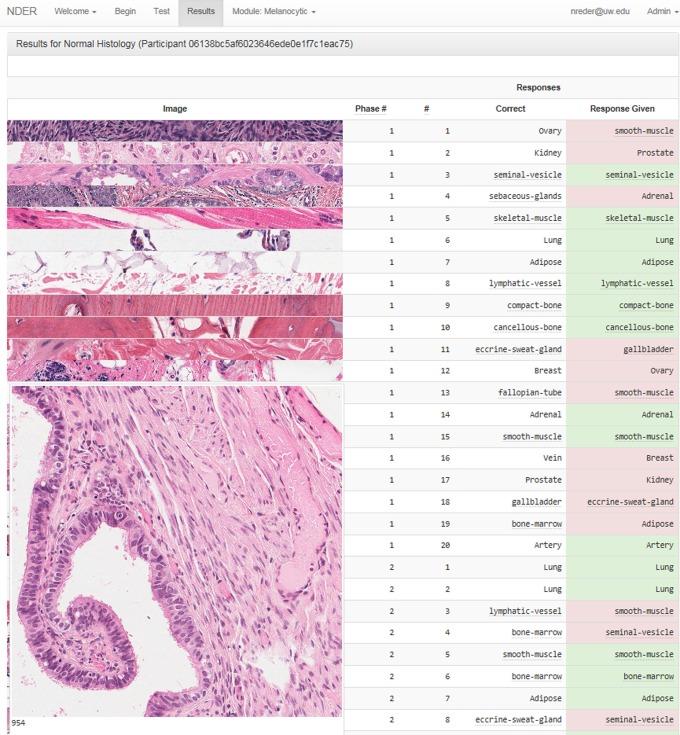The width and height of the screenshot is (680, 735).
Task: Click the NDER brand logo link
Action: click(x=22, y=11)
